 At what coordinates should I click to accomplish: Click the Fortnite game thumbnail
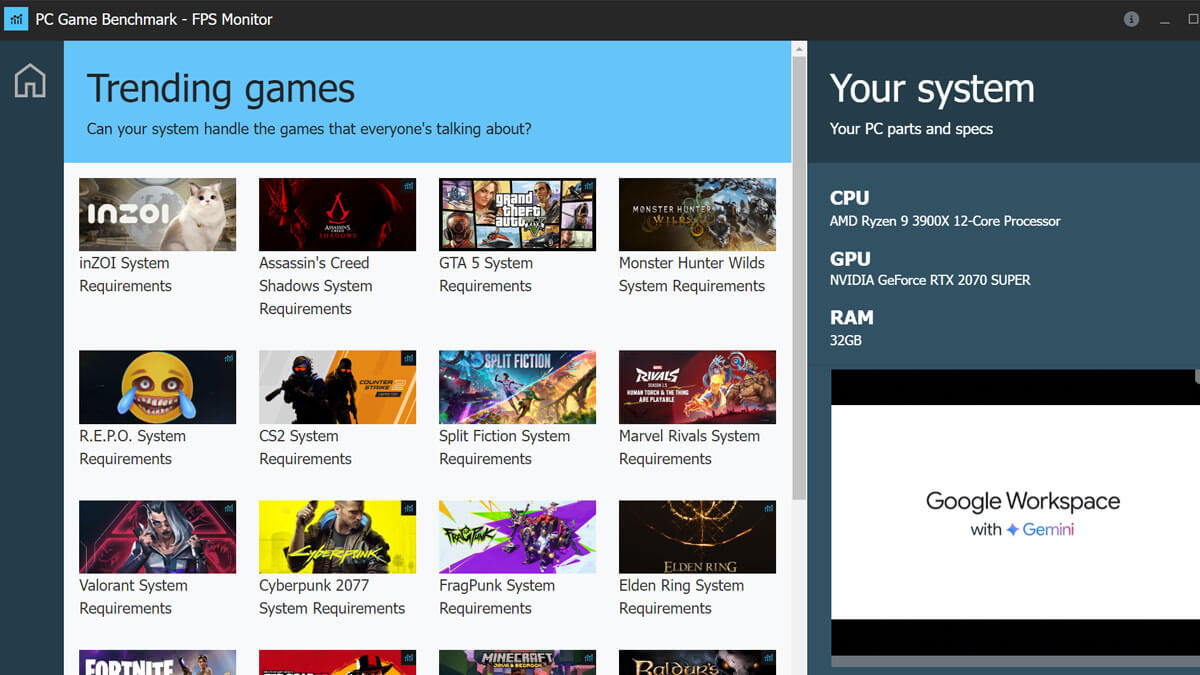(157, 662)
